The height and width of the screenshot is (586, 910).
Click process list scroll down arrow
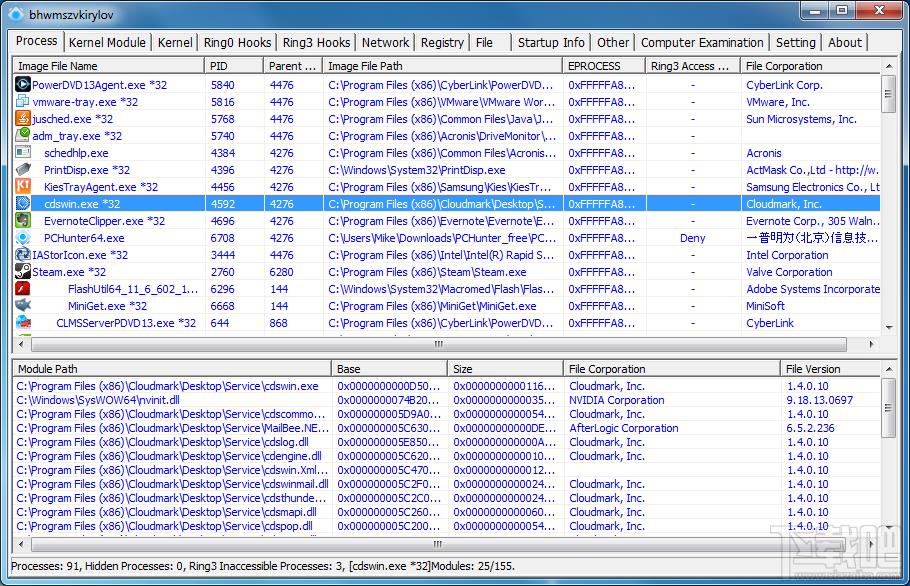tap(889, 327)
